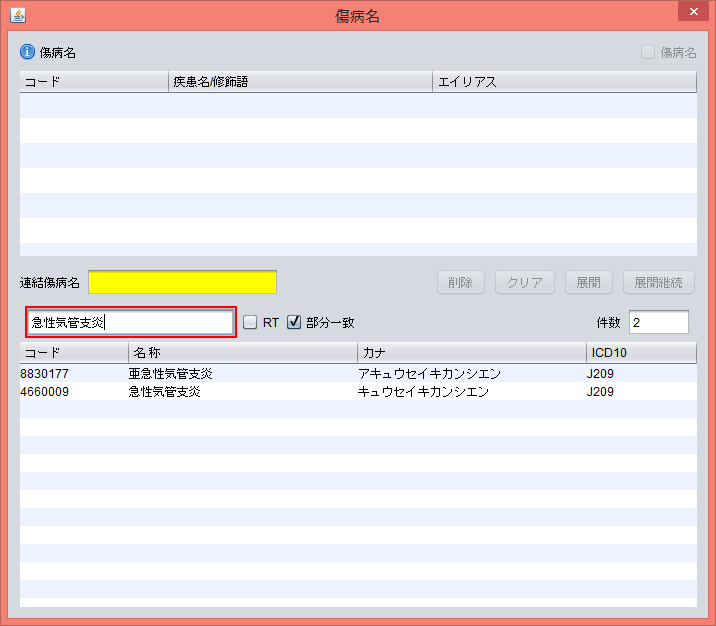716x626 pixels.
Task: Click the 疾患名/修飾語 column header
Action: [300, 82]
